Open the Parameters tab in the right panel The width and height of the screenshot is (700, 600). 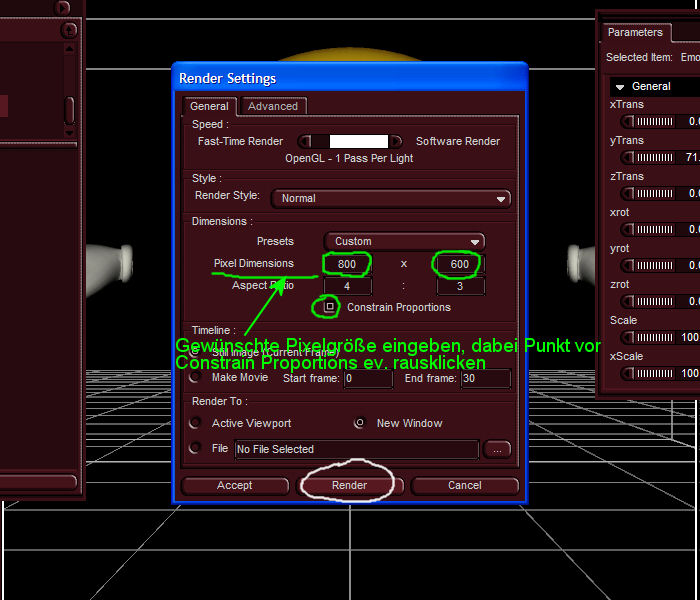(x=635, y=33)
